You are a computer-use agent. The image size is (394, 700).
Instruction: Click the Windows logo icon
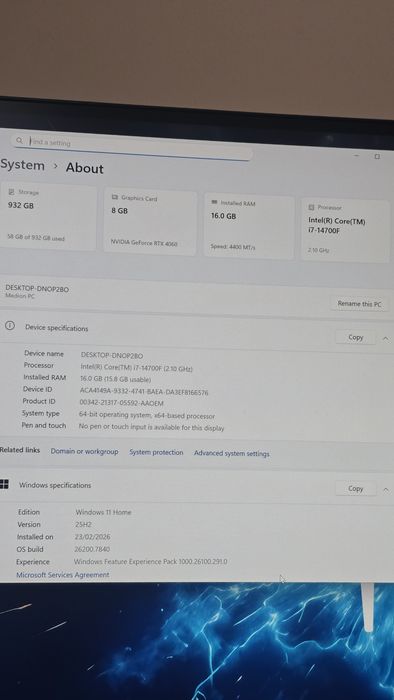(4, 484)
